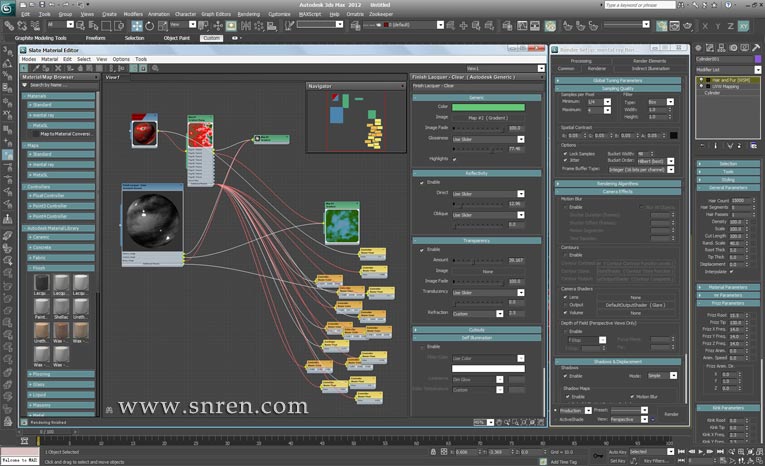Toggle Volume camera shader checkbox
This screenshot has height=466, width=765.
point(565,313)
